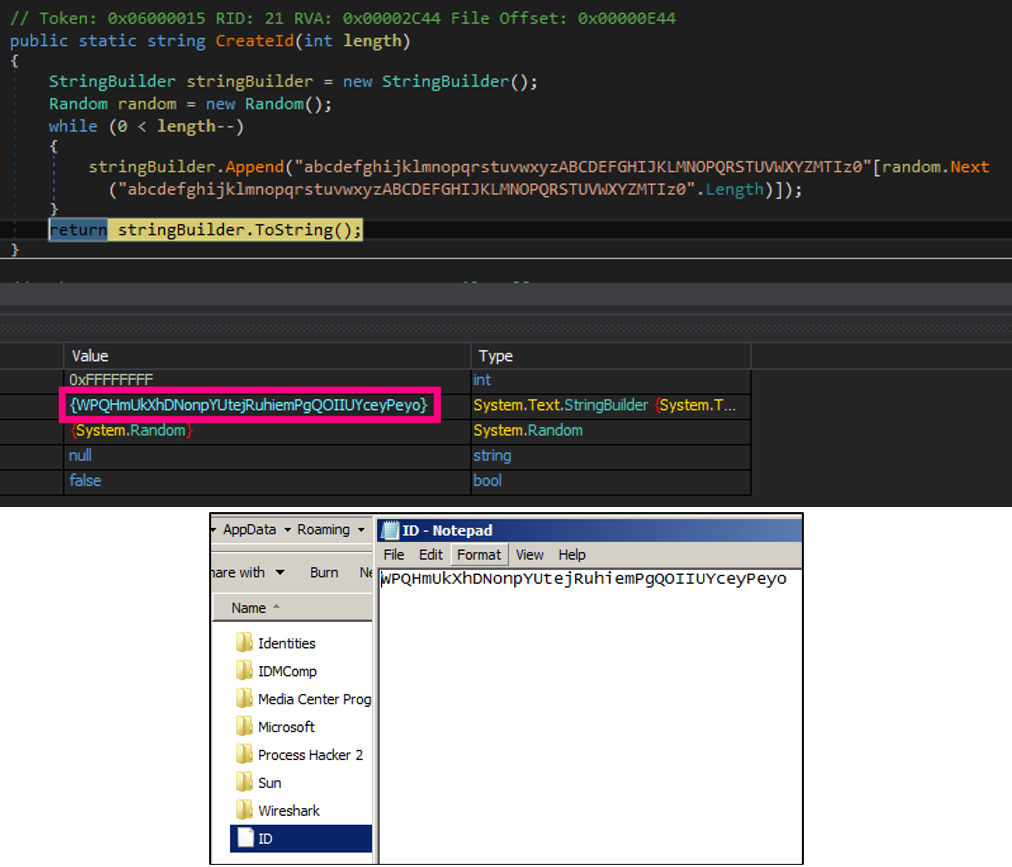Click inside the Notepad text area

590,720
